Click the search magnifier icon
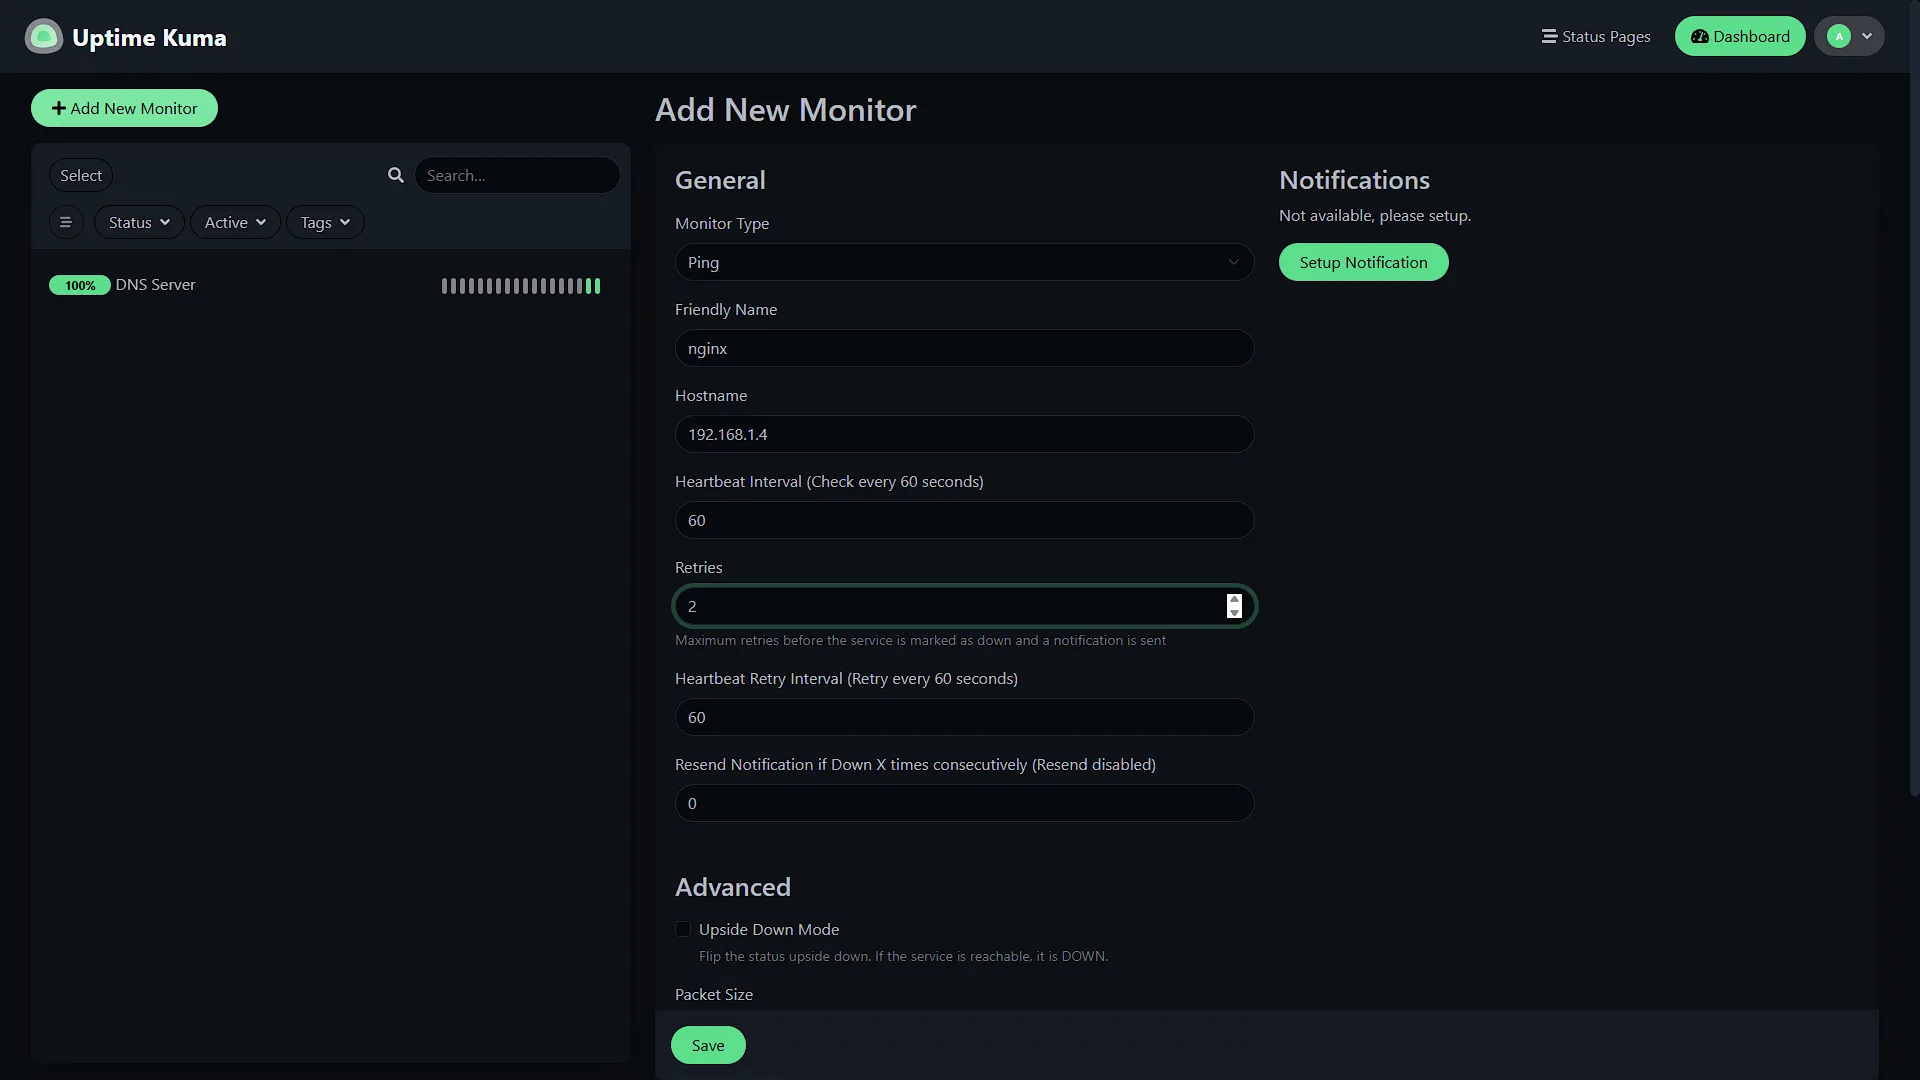This screenshot has width=1920, height=1080. [x=396, y=175]
